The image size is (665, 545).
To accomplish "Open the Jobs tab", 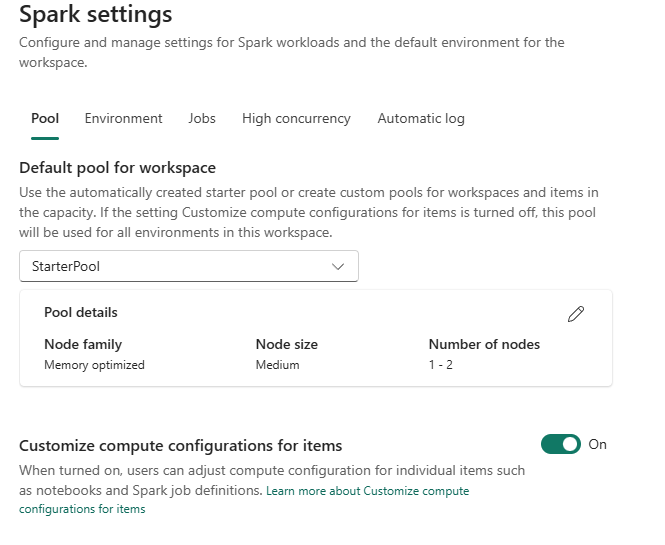I will pos(202,119).
